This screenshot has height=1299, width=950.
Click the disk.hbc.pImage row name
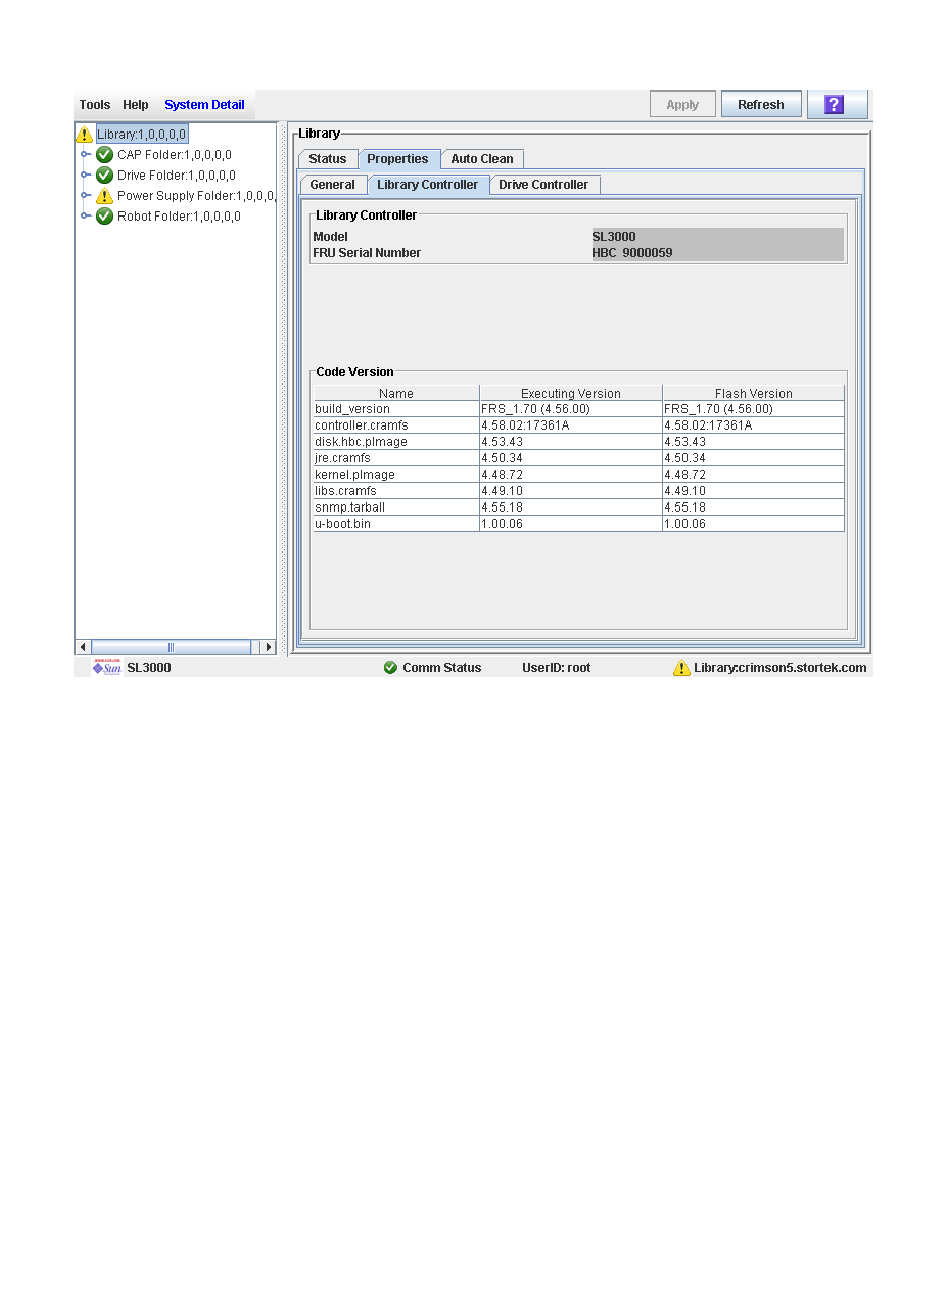pyautogui.click(x=361, y=442)
